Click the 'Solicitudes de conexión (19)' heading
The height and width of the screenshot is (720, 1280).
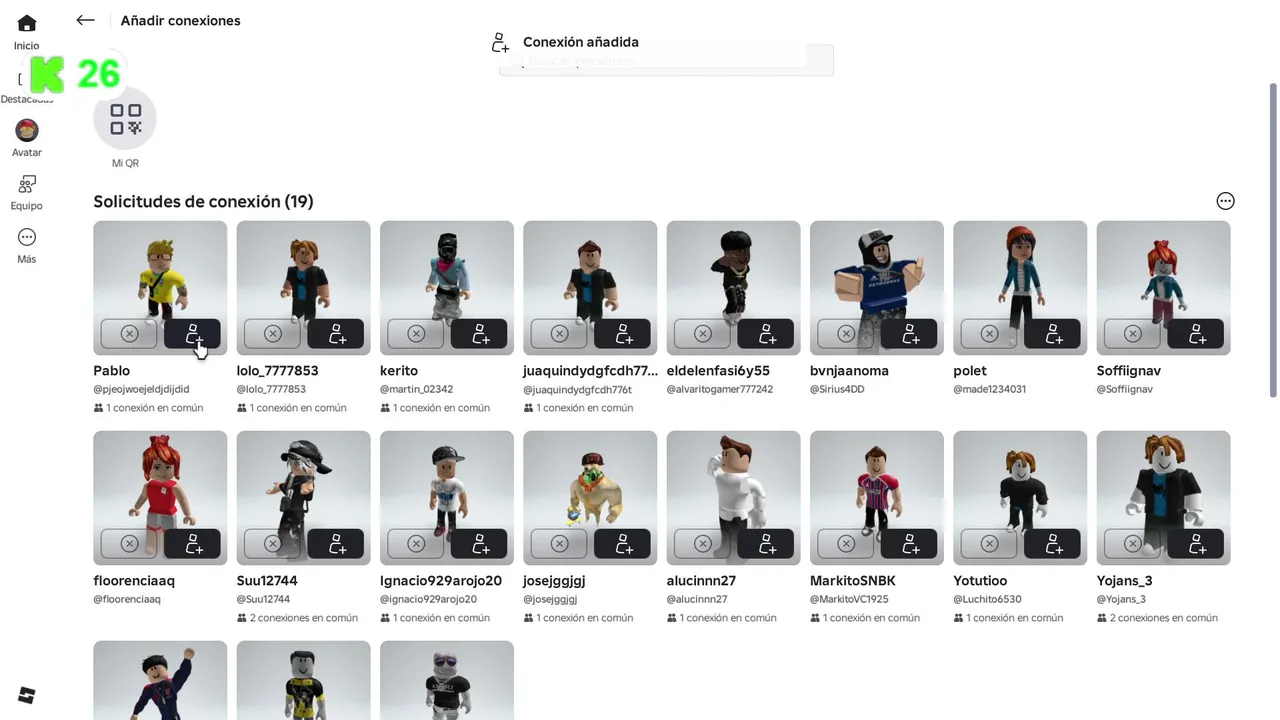pos(203,201)
